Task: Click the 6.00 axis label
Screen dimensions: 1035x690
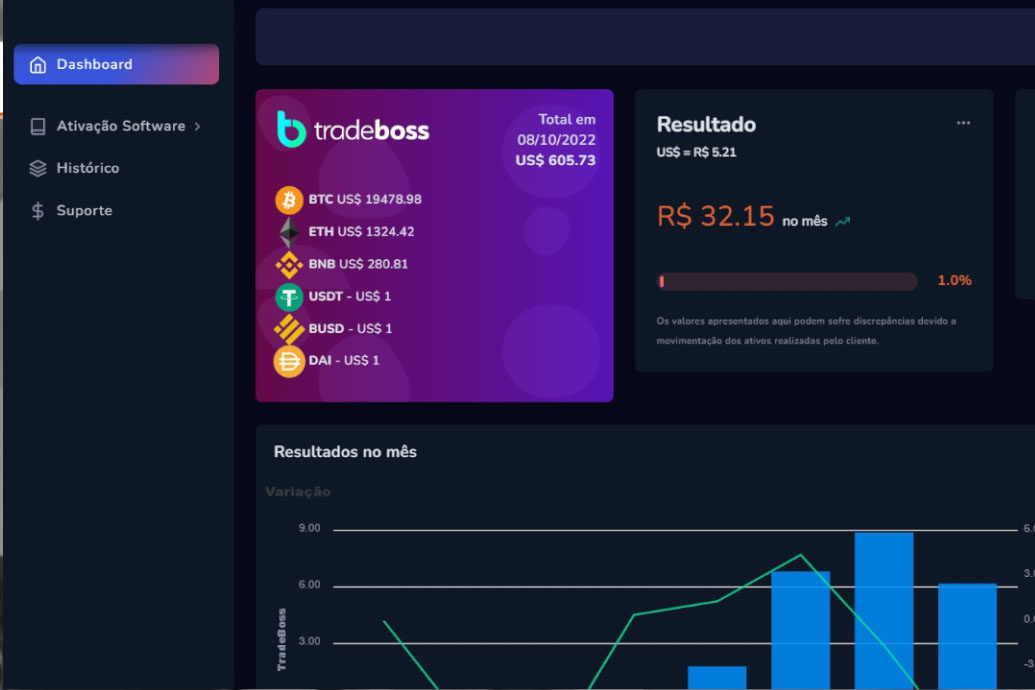Action: click(309, 585)
